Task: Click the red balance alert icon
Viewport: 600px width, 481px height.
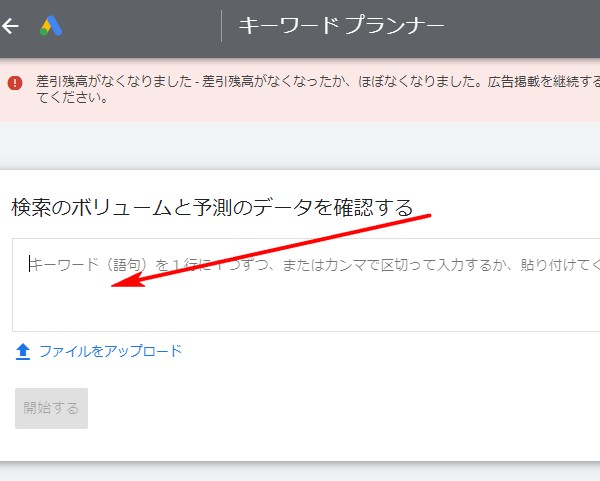Action: click(15, 83)
